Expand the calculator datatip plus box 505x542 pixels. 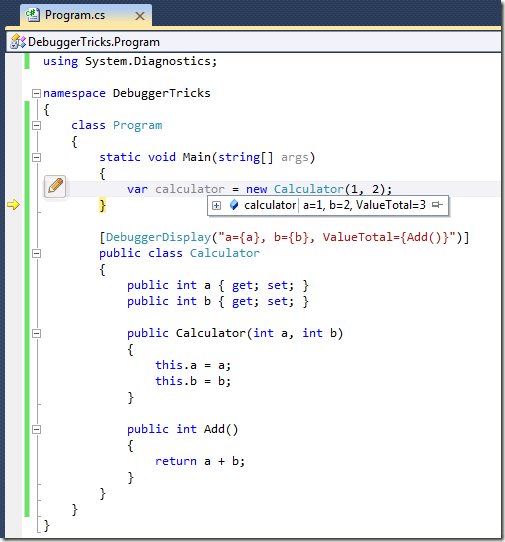point(216,206)
